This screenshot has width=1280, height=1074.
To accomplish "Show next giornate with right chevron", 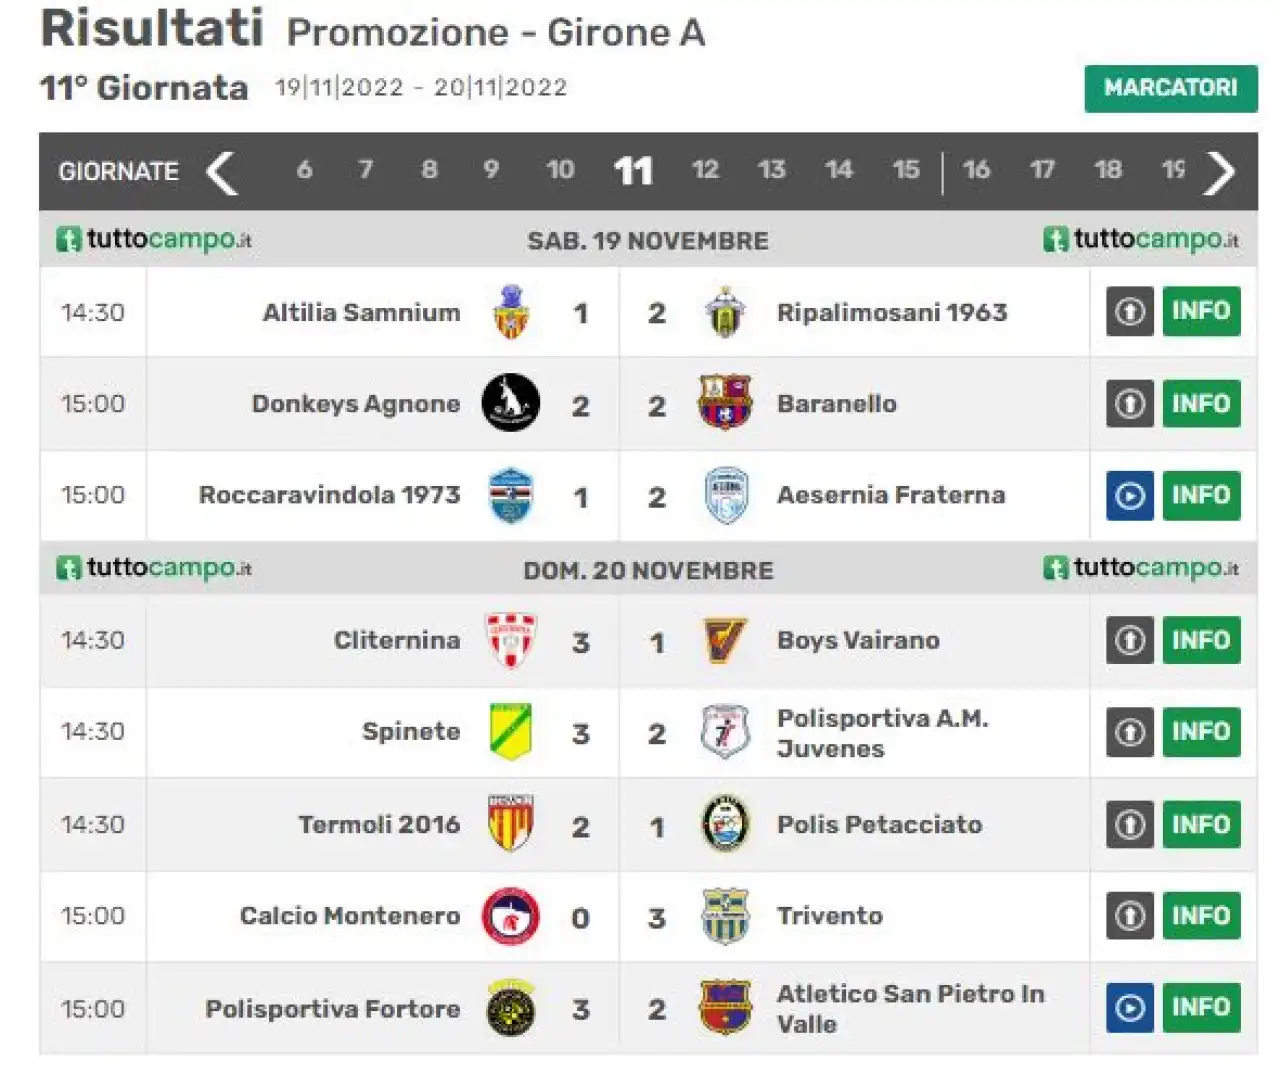I will click(1219, 172).
